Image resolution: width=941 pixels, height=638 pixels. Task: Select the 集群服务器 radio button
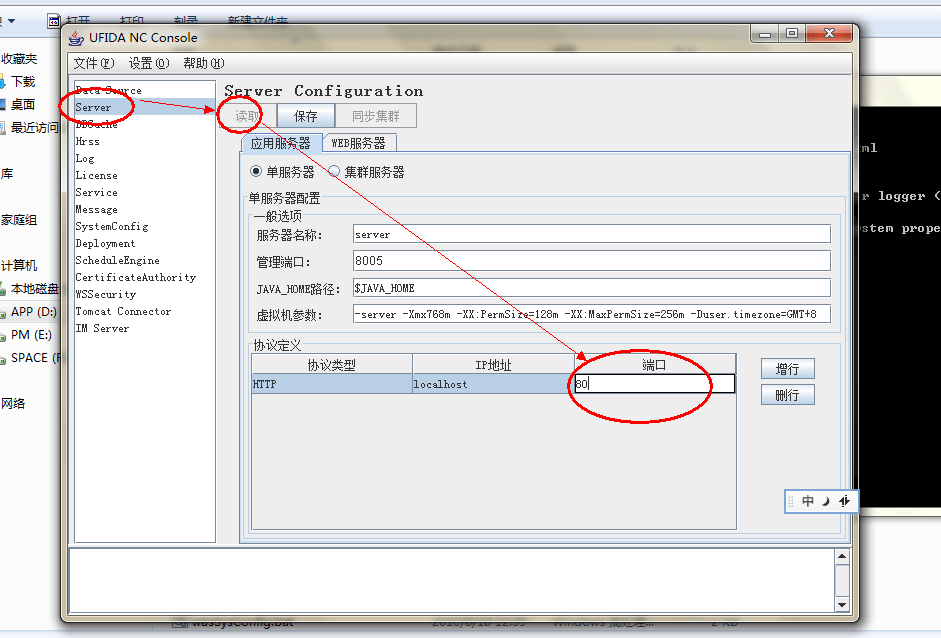point(334,172)
